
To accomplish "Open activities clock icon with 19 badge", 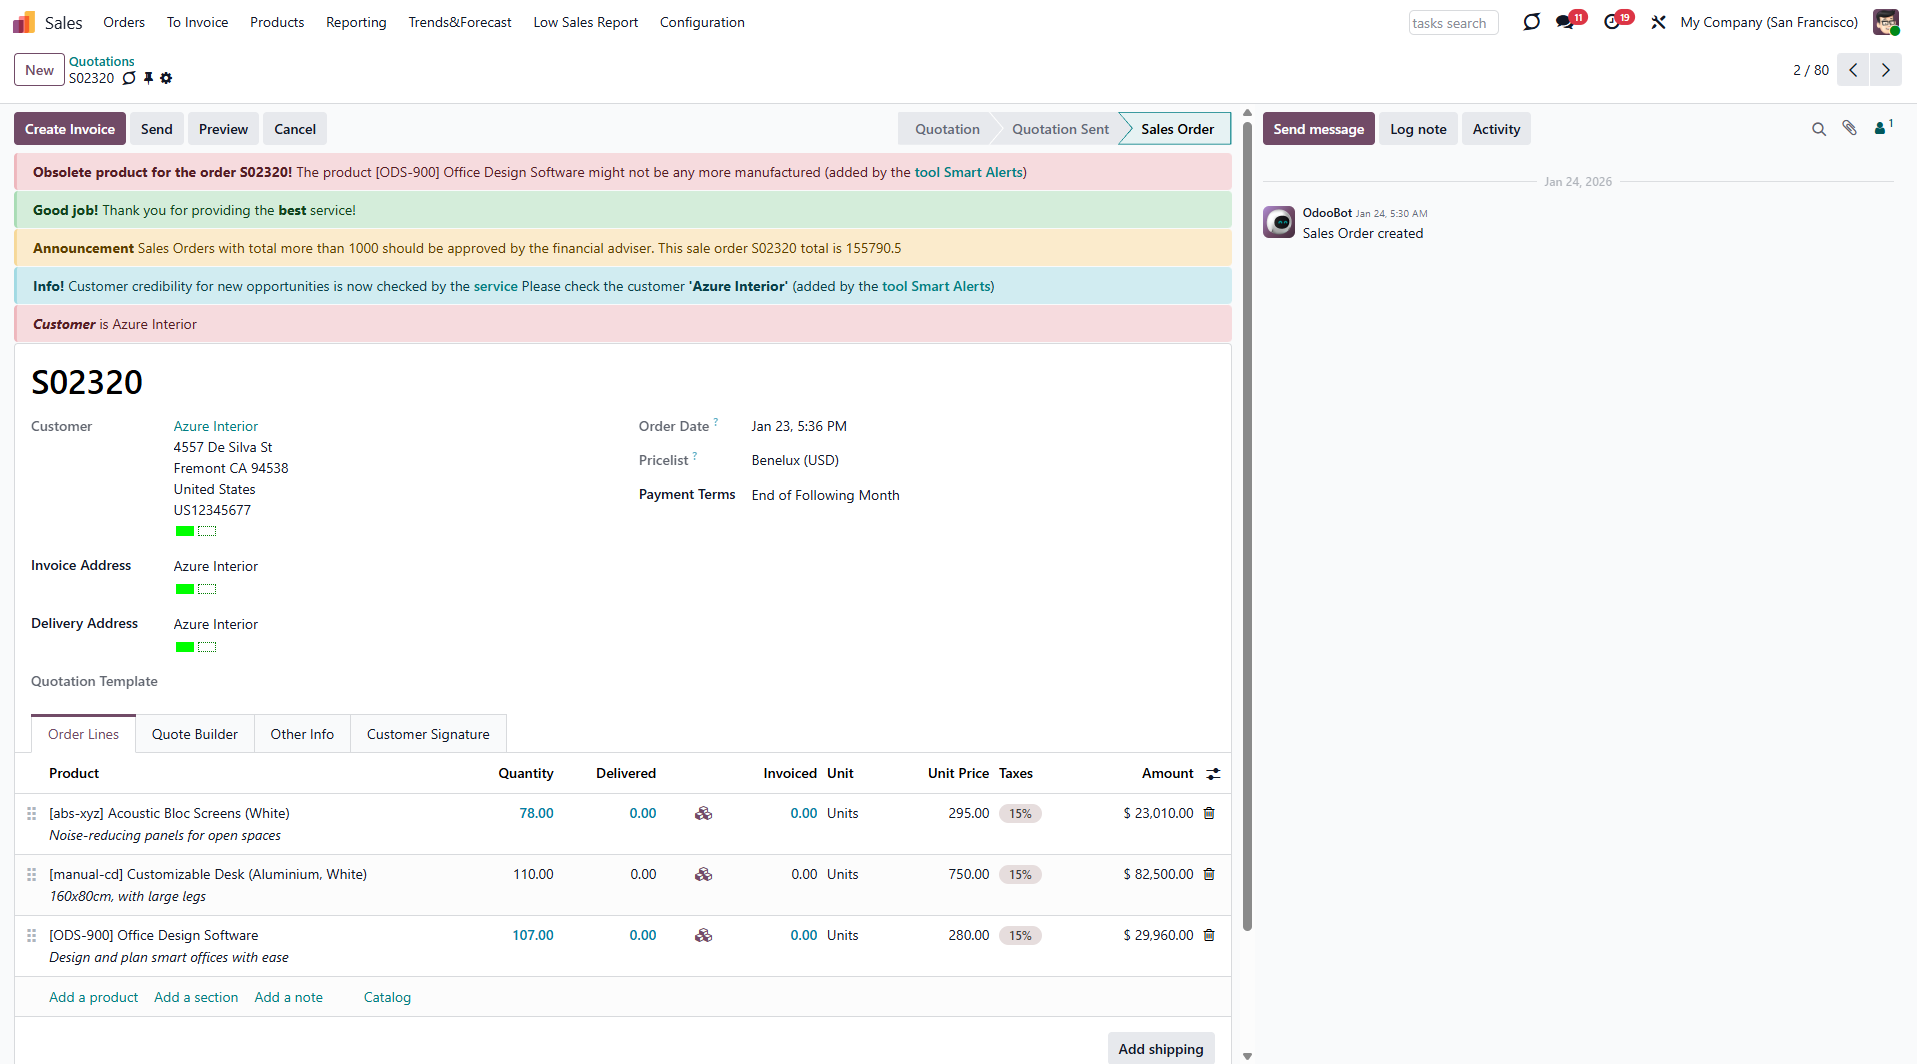I will pyautogui.click(x=1612, y=22).
